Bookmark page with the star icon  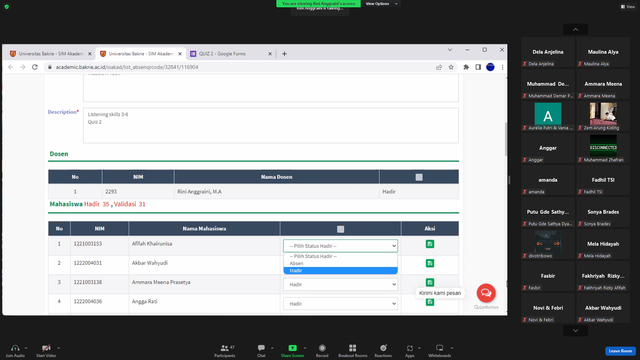coord(451,67)
